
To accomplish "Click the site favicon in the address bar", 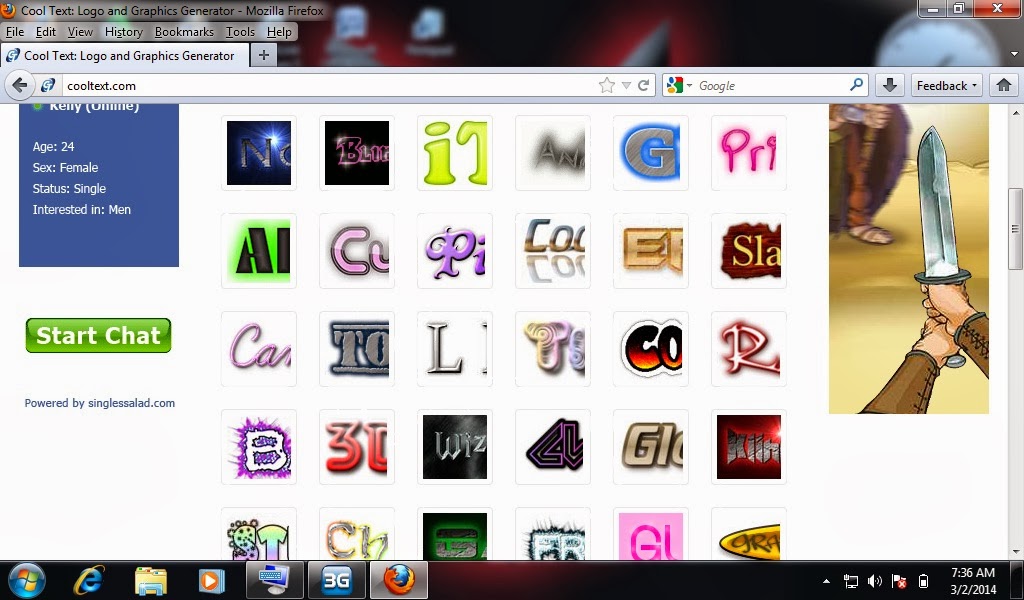I will (x=48, y=85).
